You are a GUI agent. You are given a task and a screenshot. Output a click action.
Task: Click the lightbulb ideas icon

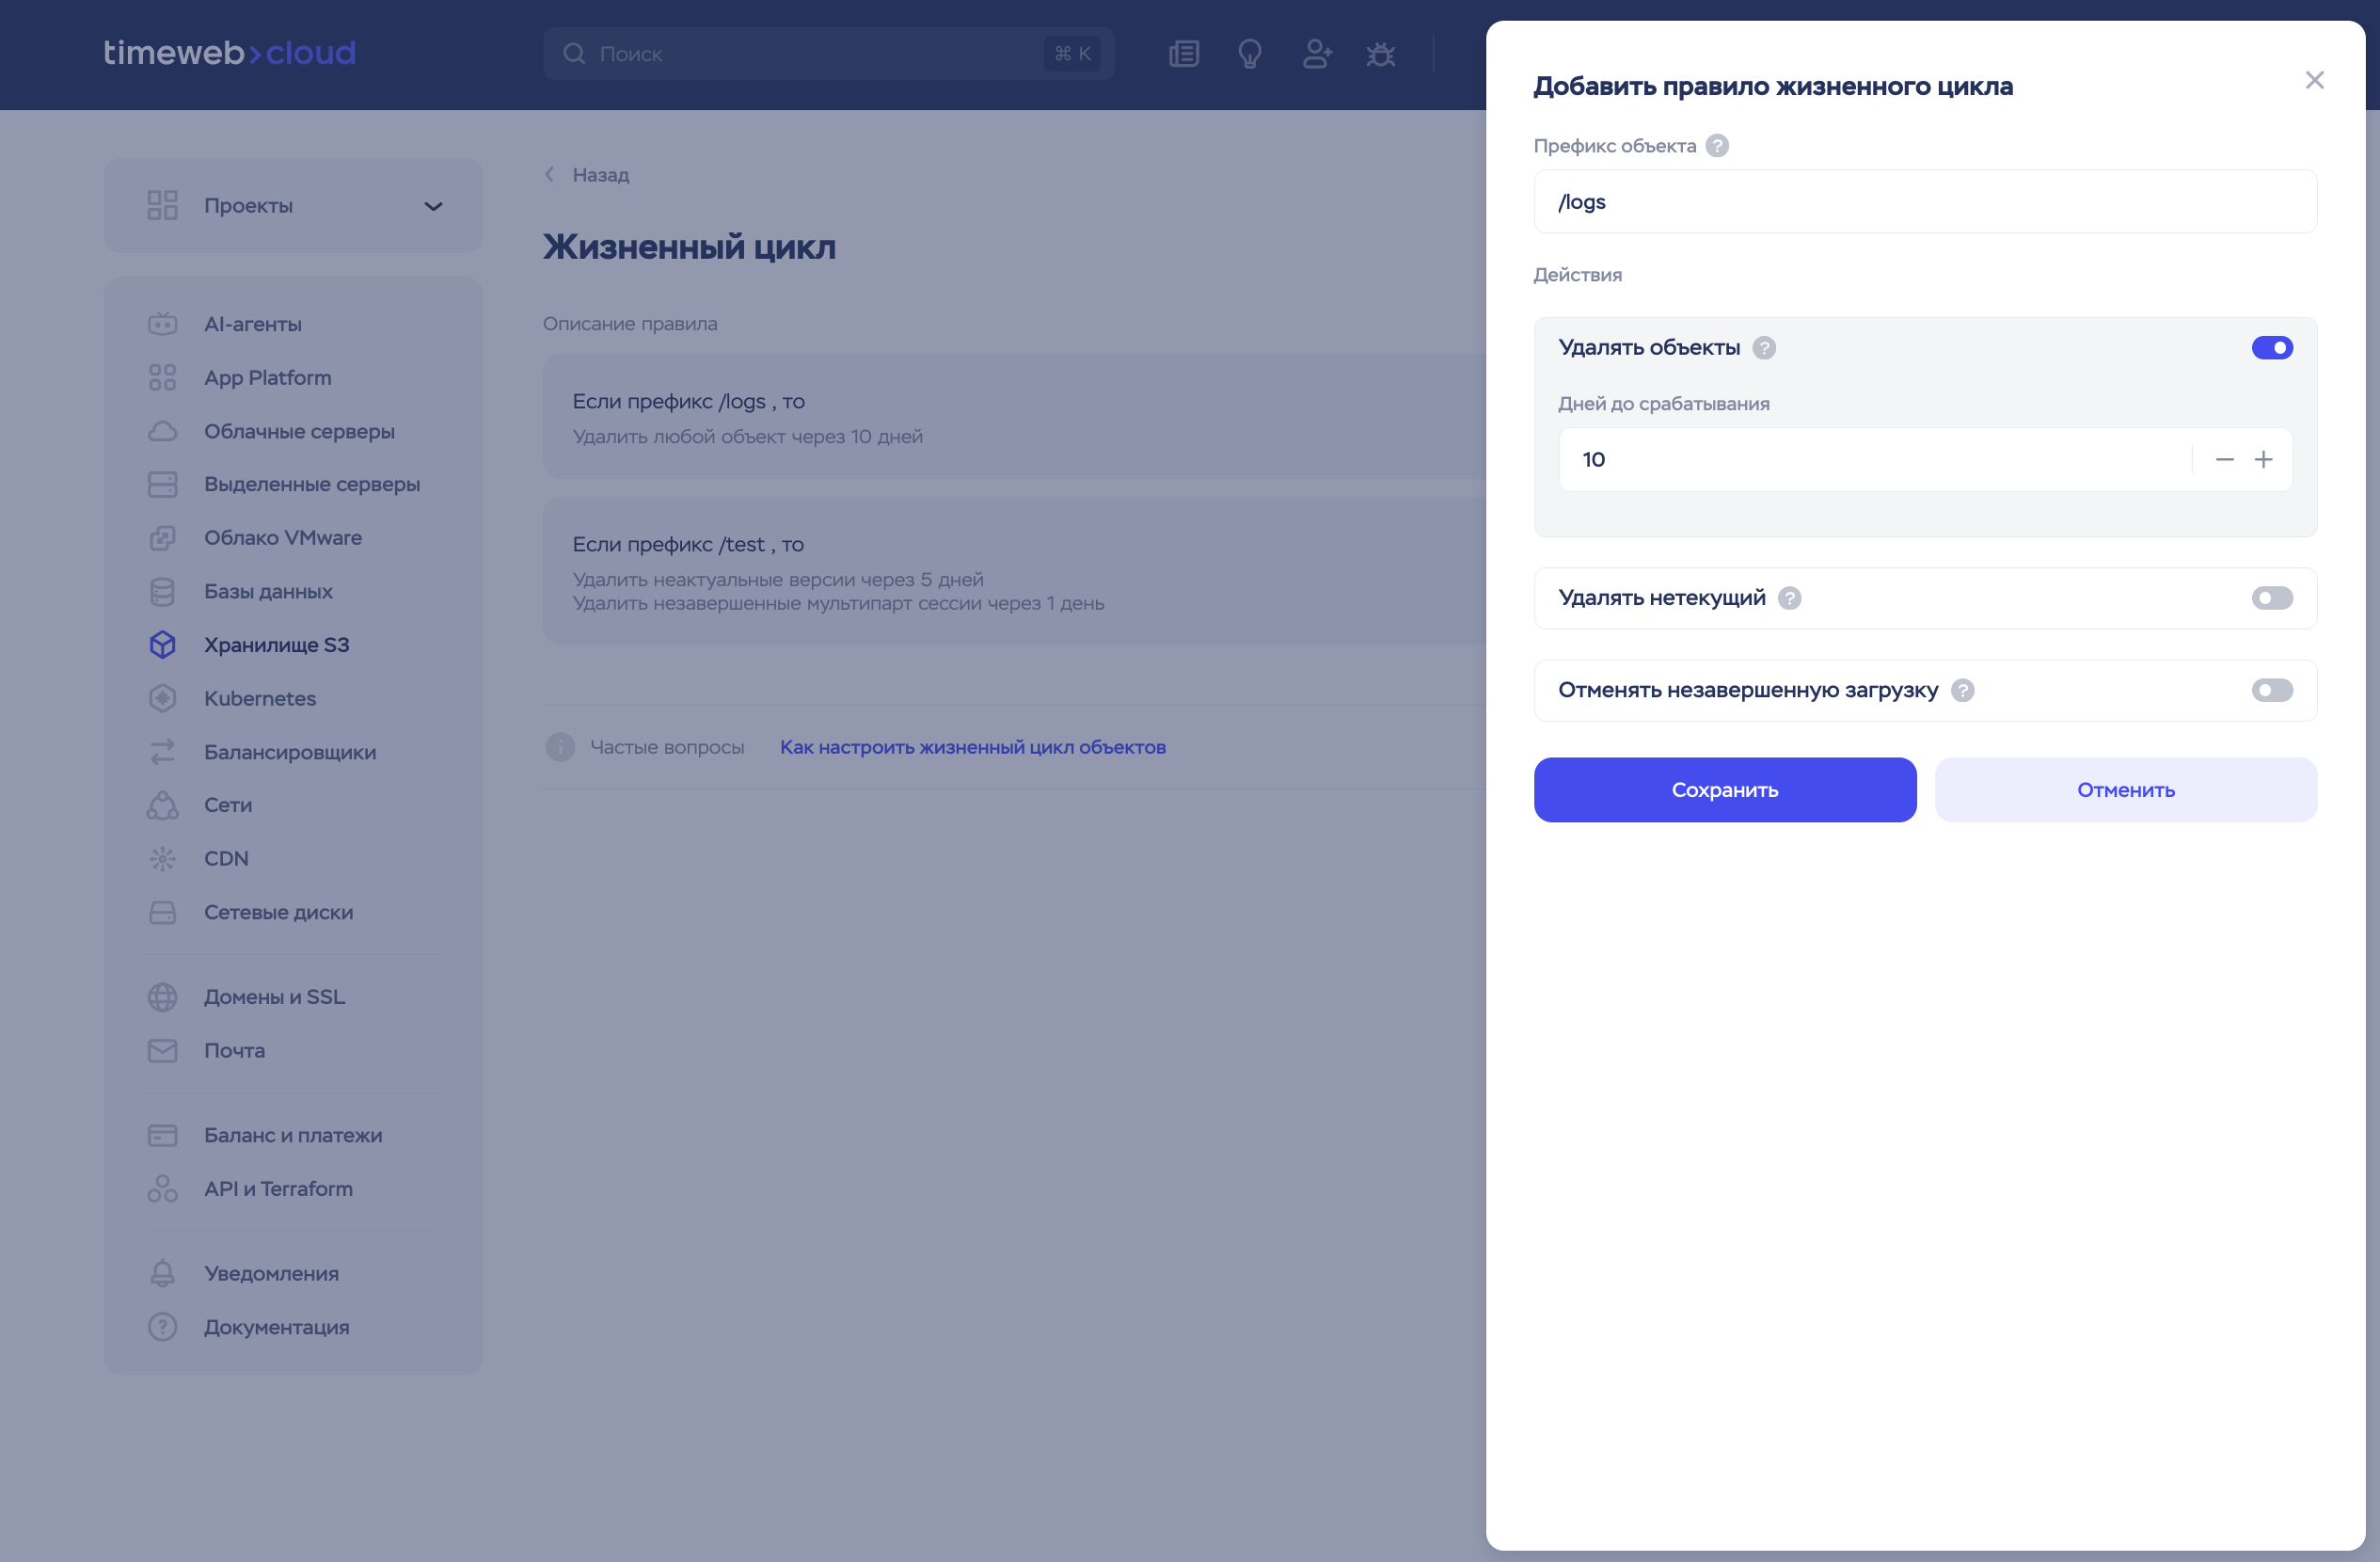[x=1250, y=54]
